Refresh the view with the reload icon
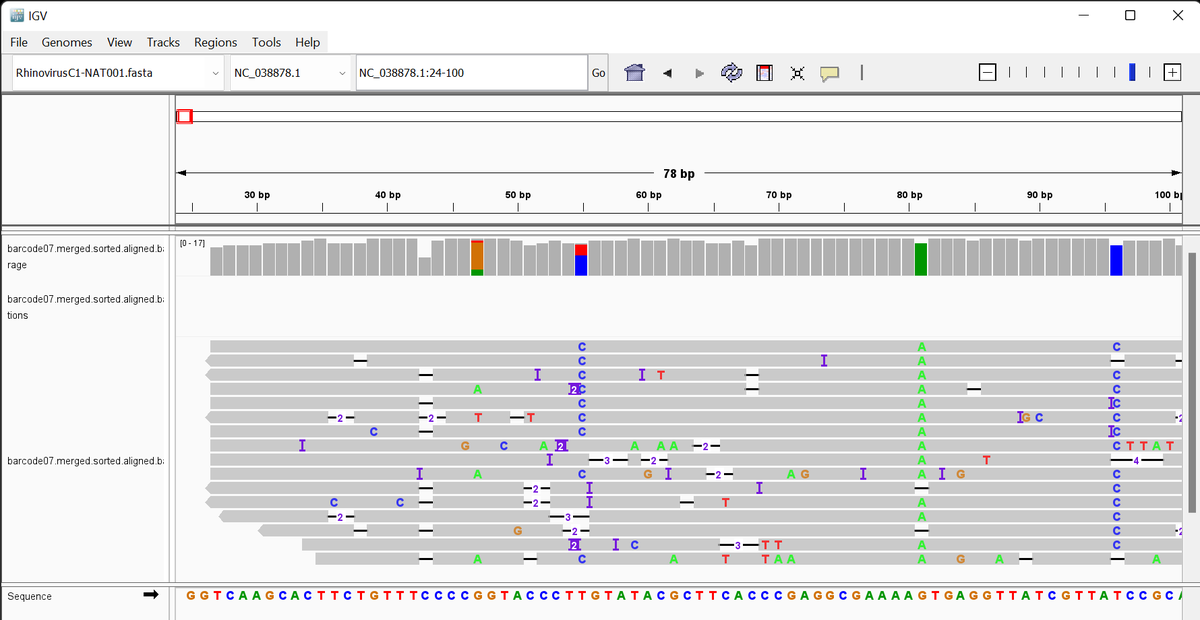1200x620 pixels. point(732,73)
